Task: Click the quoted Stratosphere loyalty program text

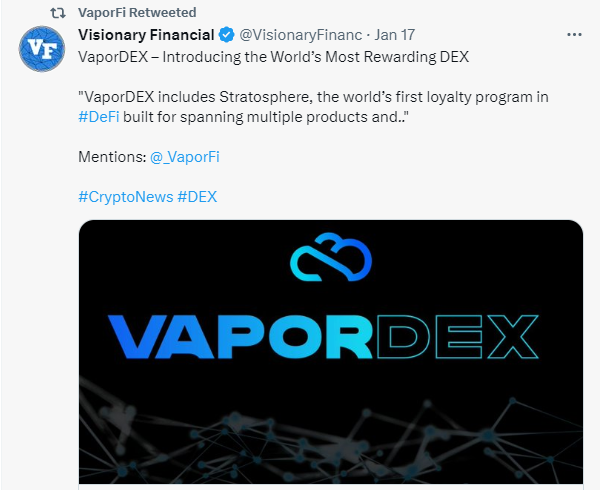Action: pyautogui.click(x=313, y=97)
